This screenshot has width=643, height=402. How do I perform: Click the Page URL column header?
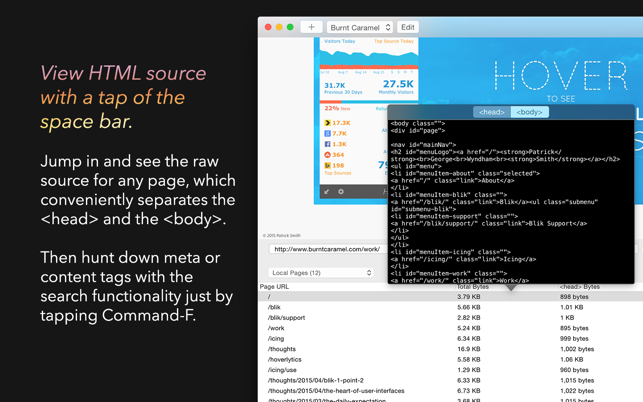tap(274, 287)
